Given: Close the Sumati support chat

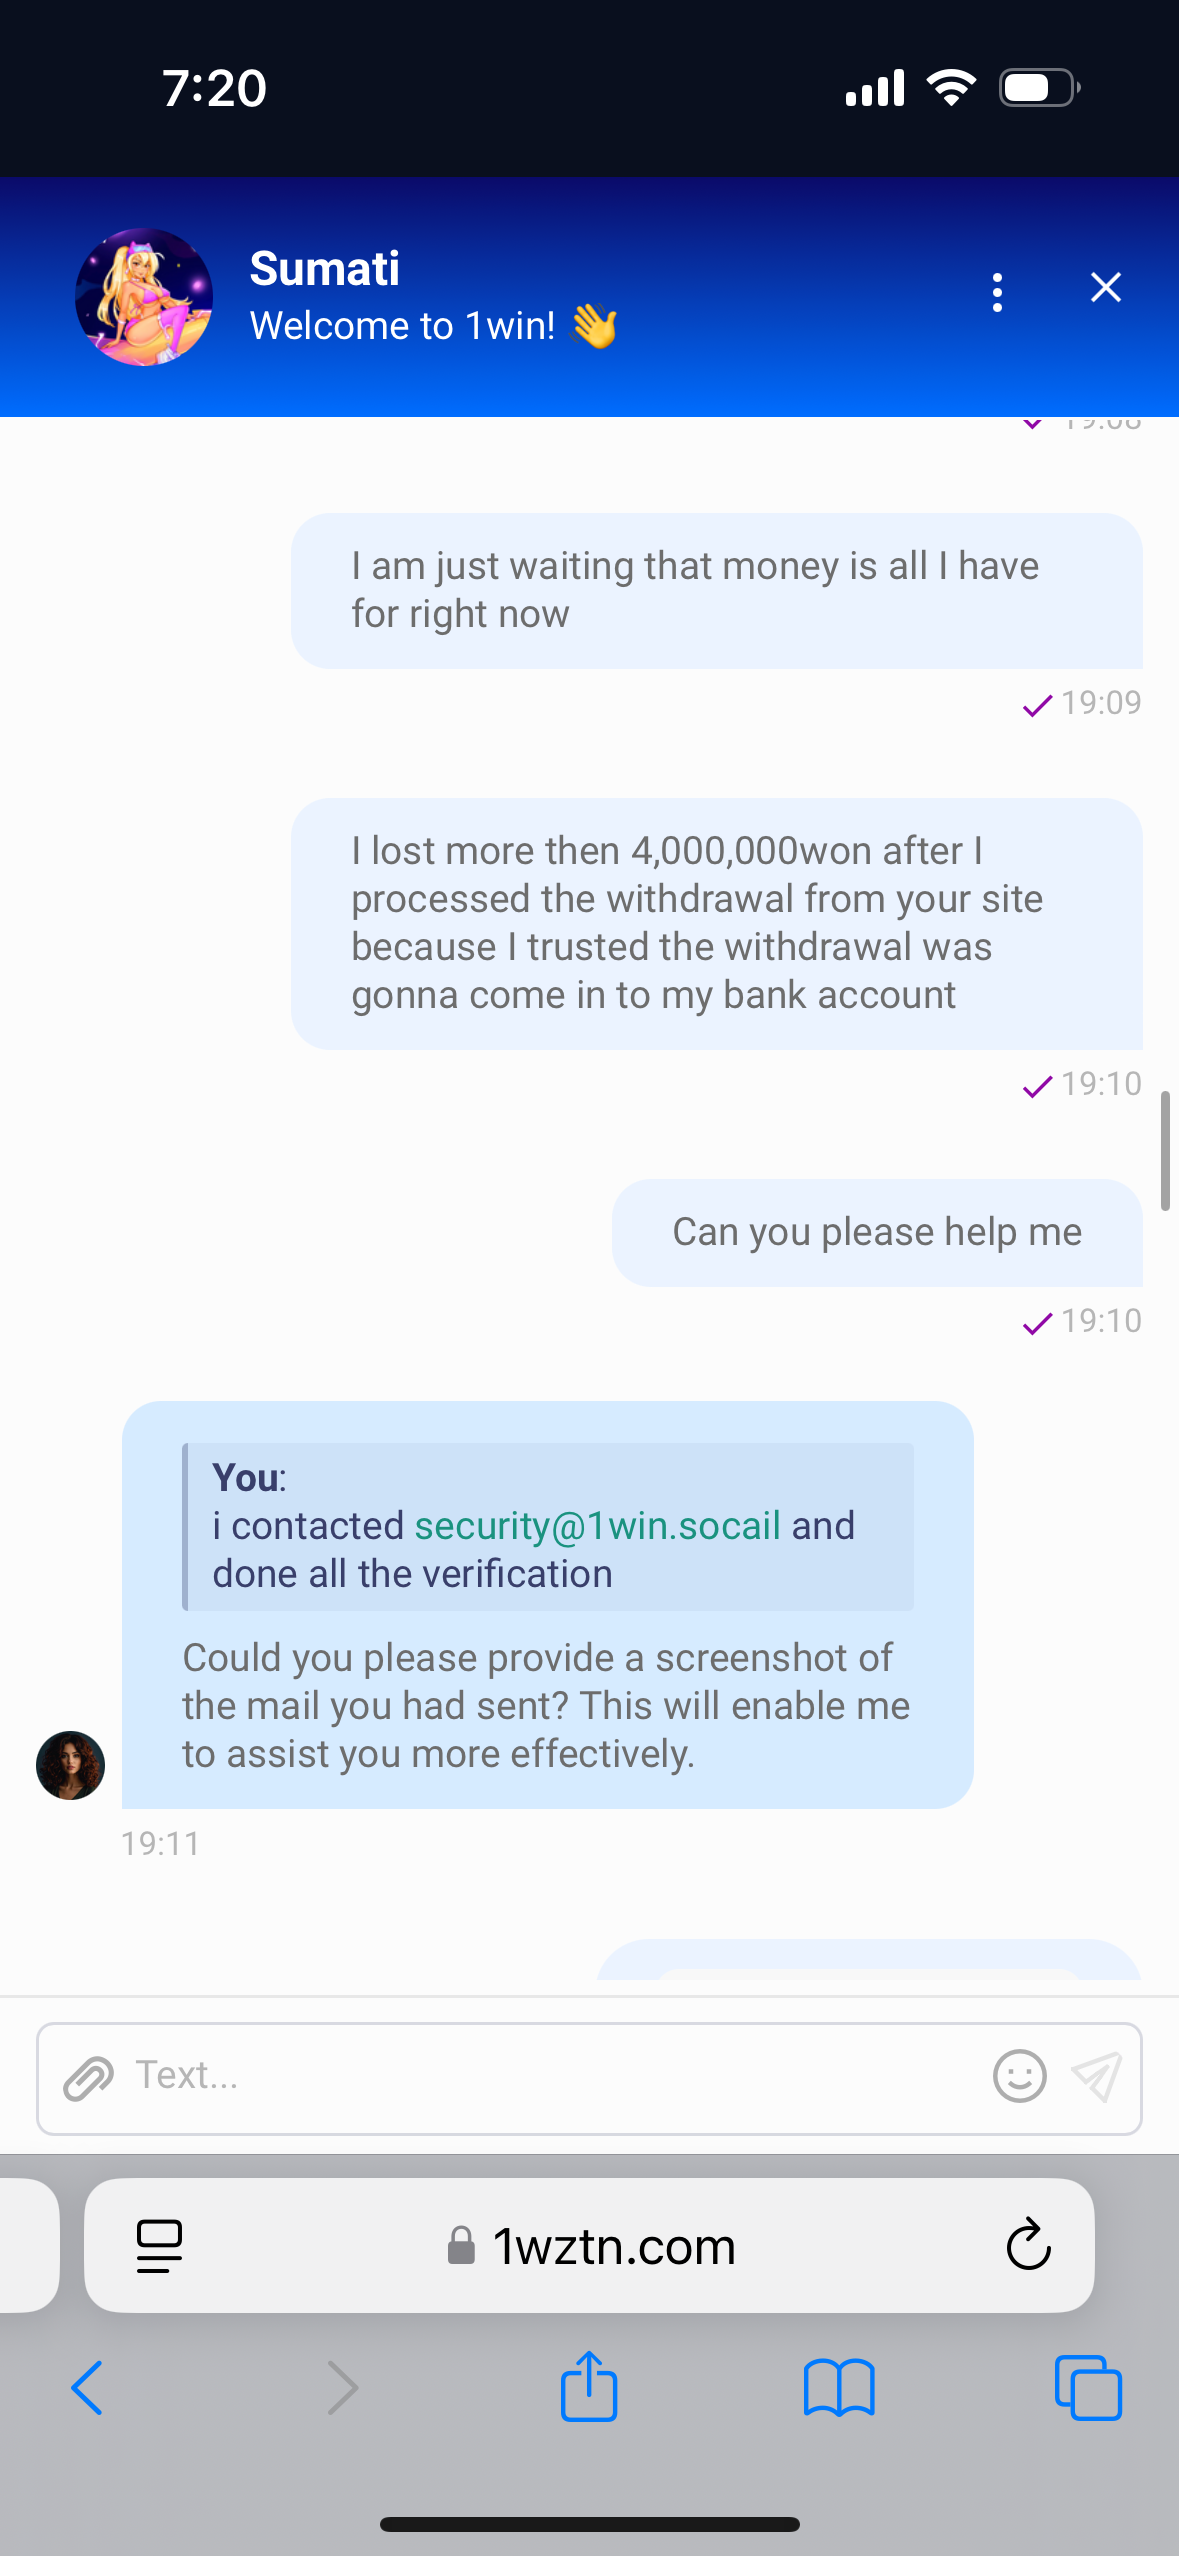Looking at the screenshot, I should pos(1105,288).
